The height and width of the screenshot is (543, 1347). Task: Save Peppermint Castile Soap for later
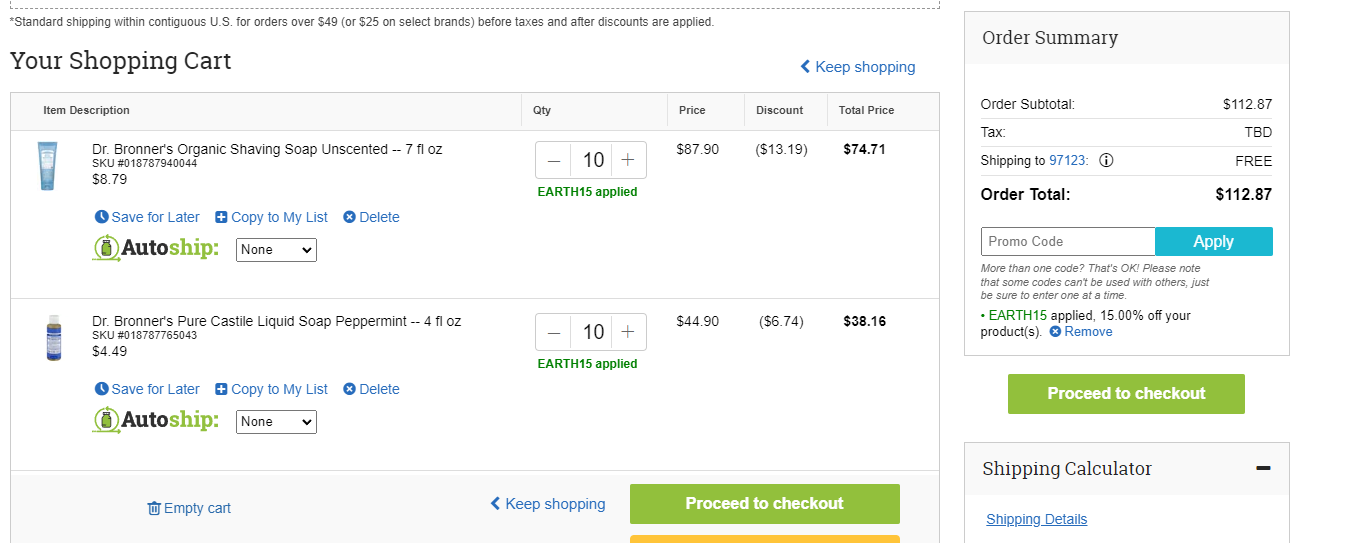click(x=147, y=389)
